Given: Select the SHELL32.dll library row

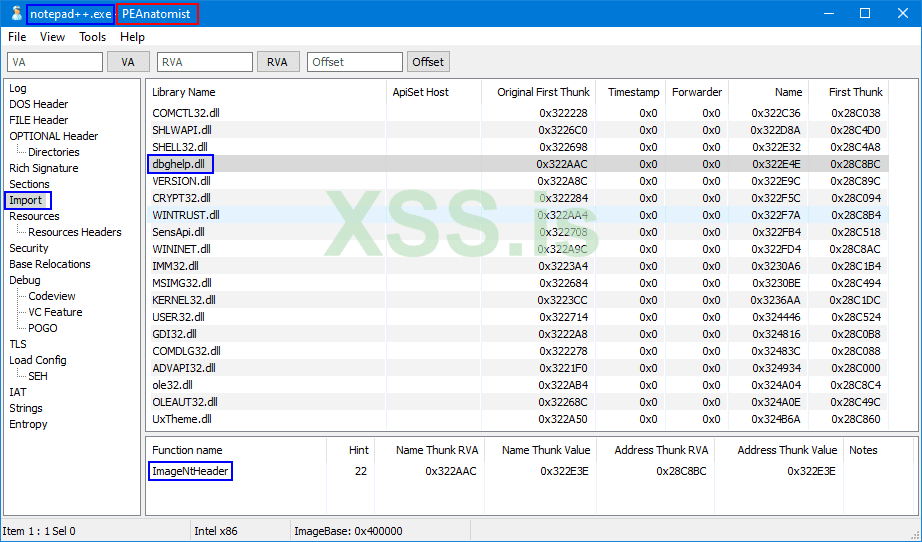Looking at the screenshot, I should click(517, 147).
